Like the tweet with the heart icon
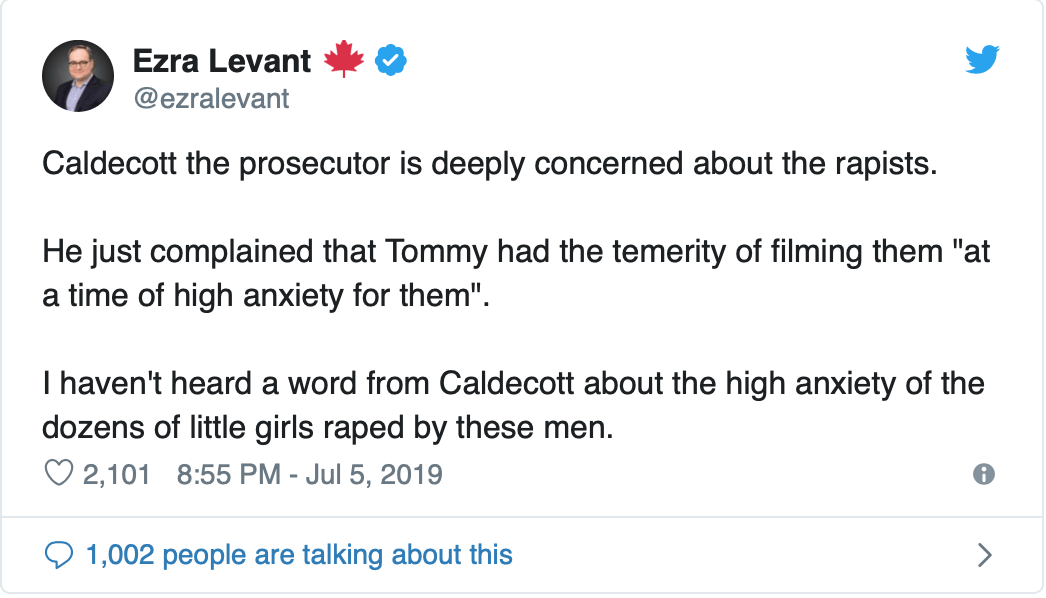Viewport: 1046px width, 598px height. [59, 473]
